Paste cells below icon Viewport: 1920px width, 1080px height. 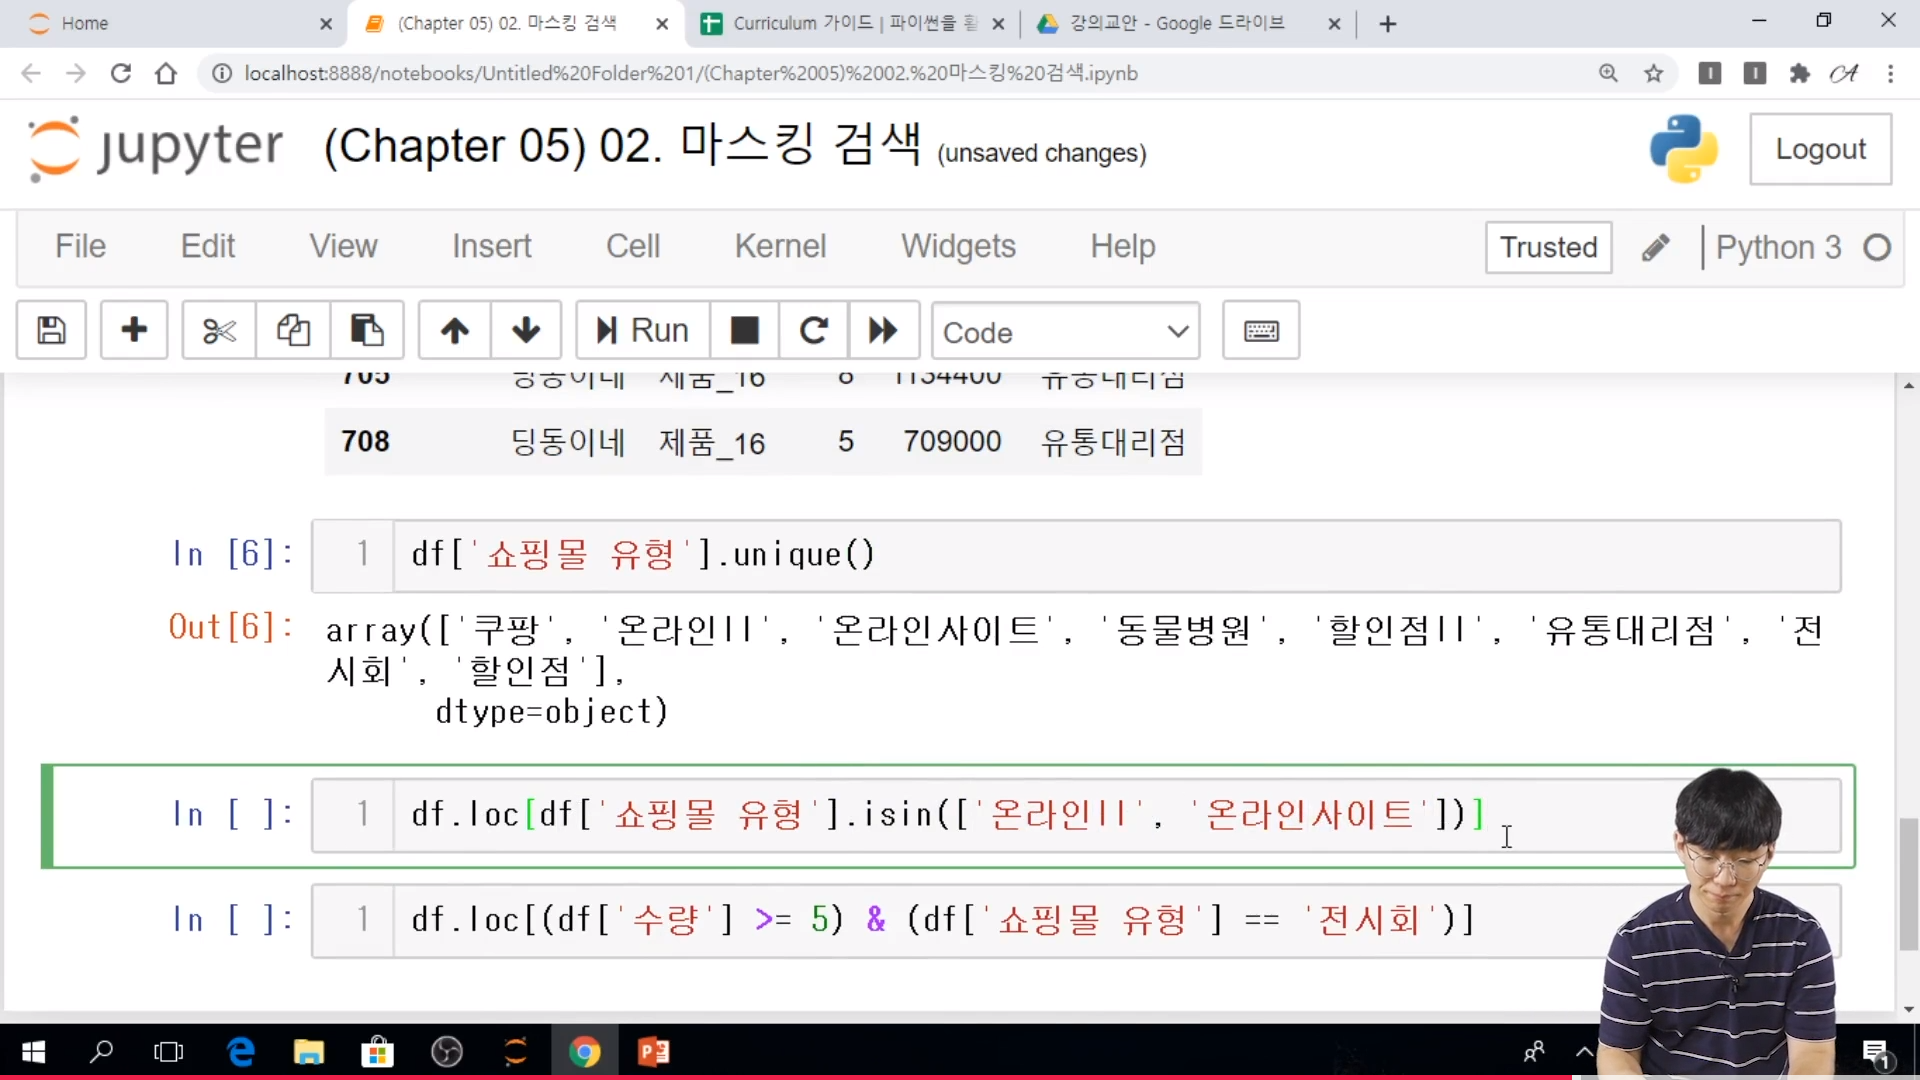coord(366,330)
